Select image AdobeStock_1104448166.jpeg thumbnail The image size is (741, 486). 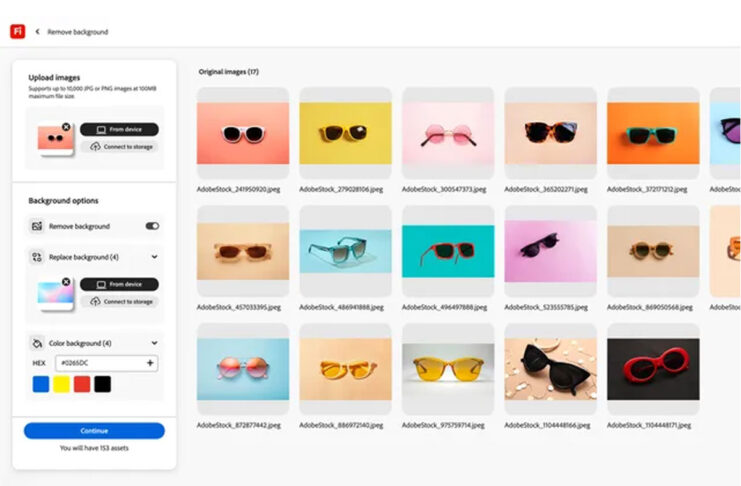[551, 369]
